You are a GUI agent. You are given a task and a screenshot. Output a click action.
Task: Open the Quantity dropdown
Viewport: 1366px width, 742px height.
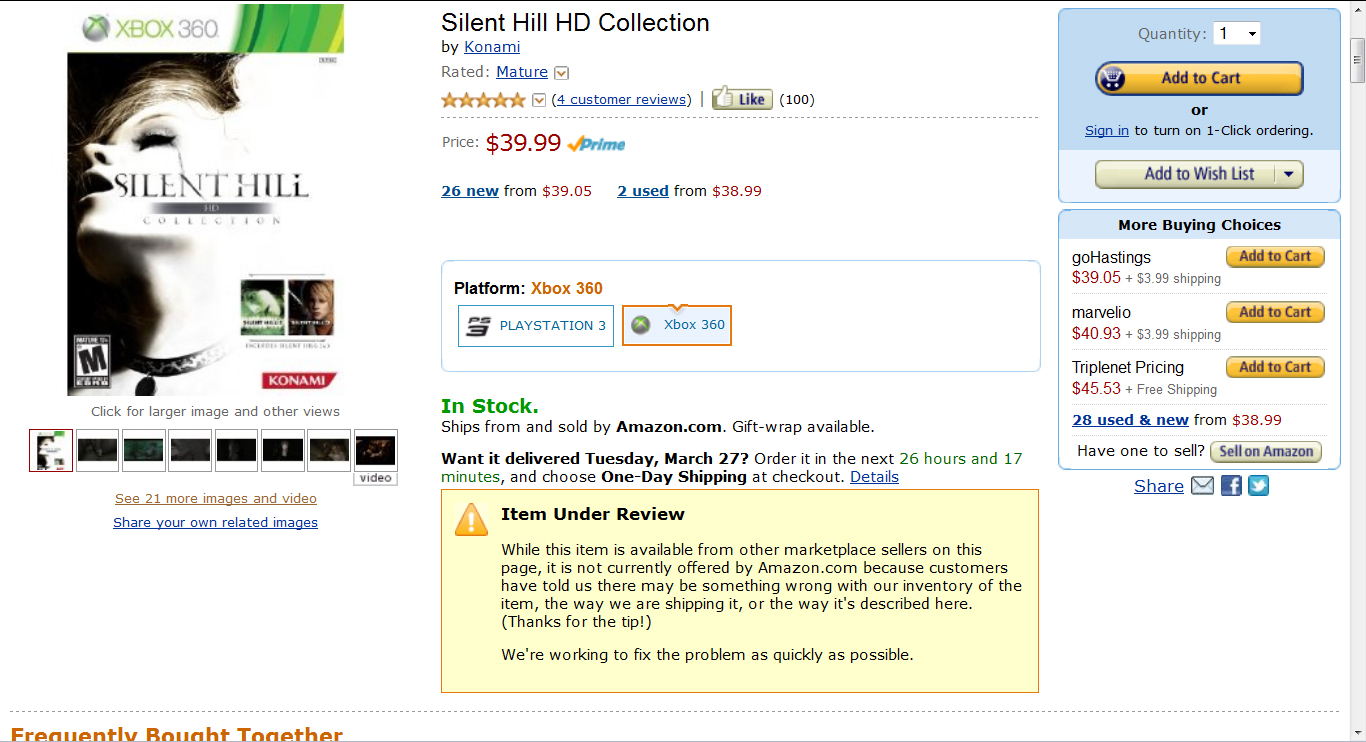pos(1237,34)
